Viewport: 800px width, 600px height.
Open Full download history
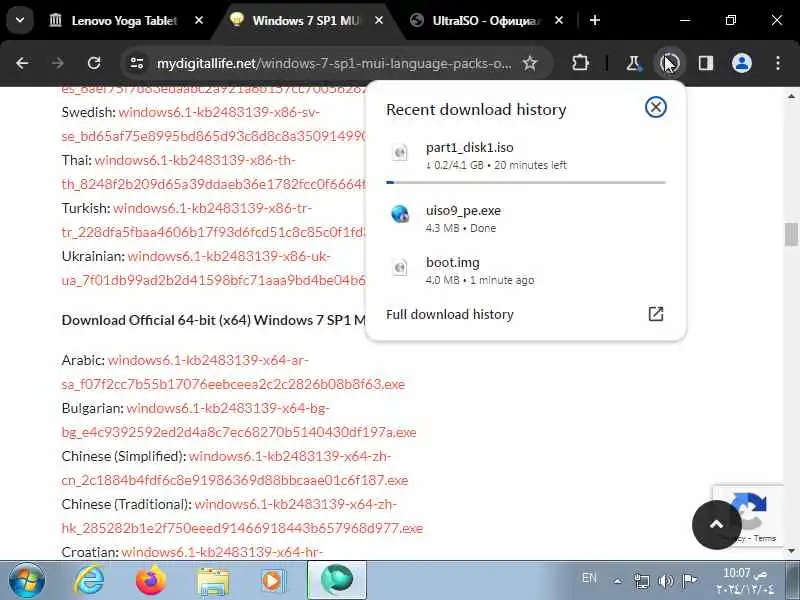(526, 314)
